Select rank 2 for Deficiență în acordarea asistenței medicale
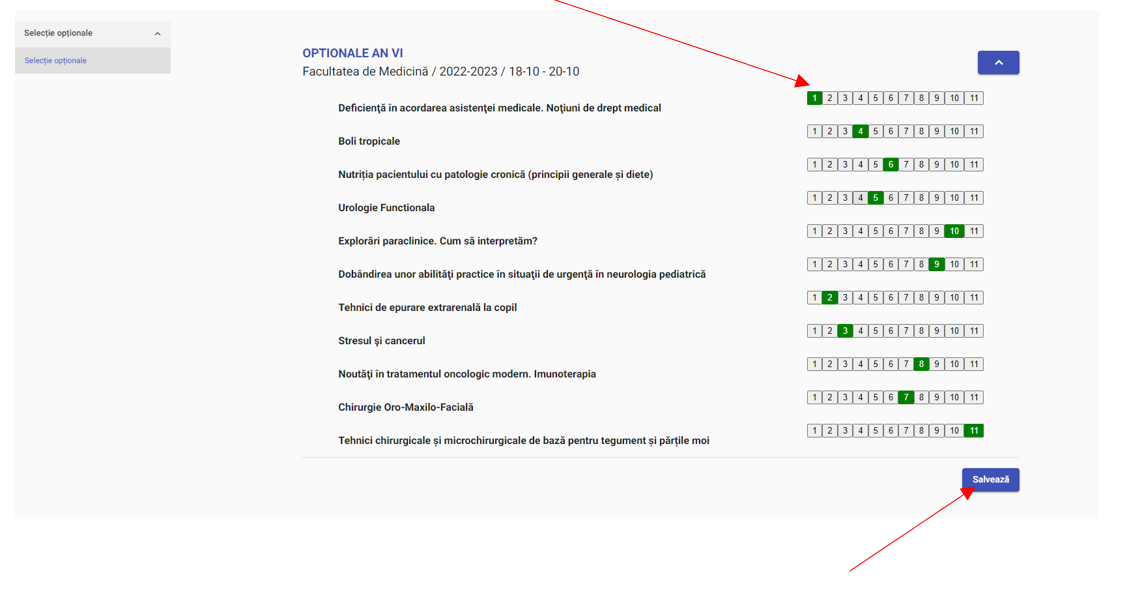This screenshot has width=1147, height=609. pyautogui.click(x=830, y=98)
